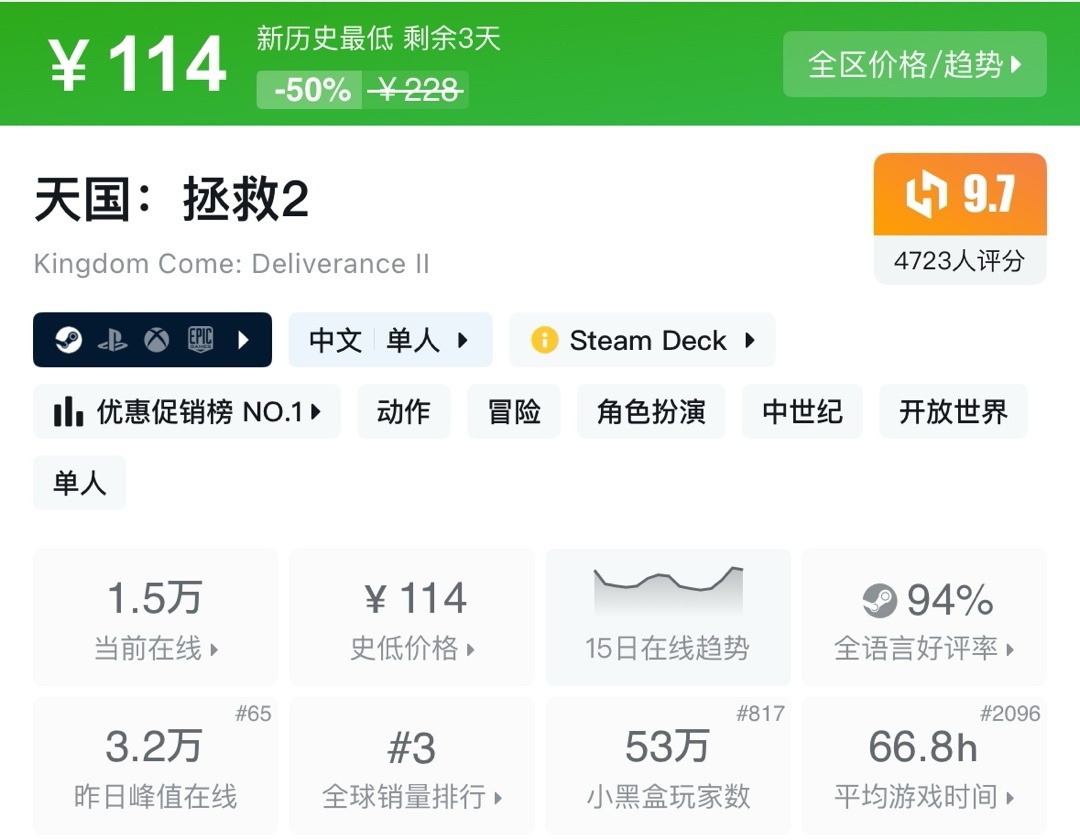Open the 15日在线趋势 chart
Screen dimensions: 1080x840
[x=667, y=617]
